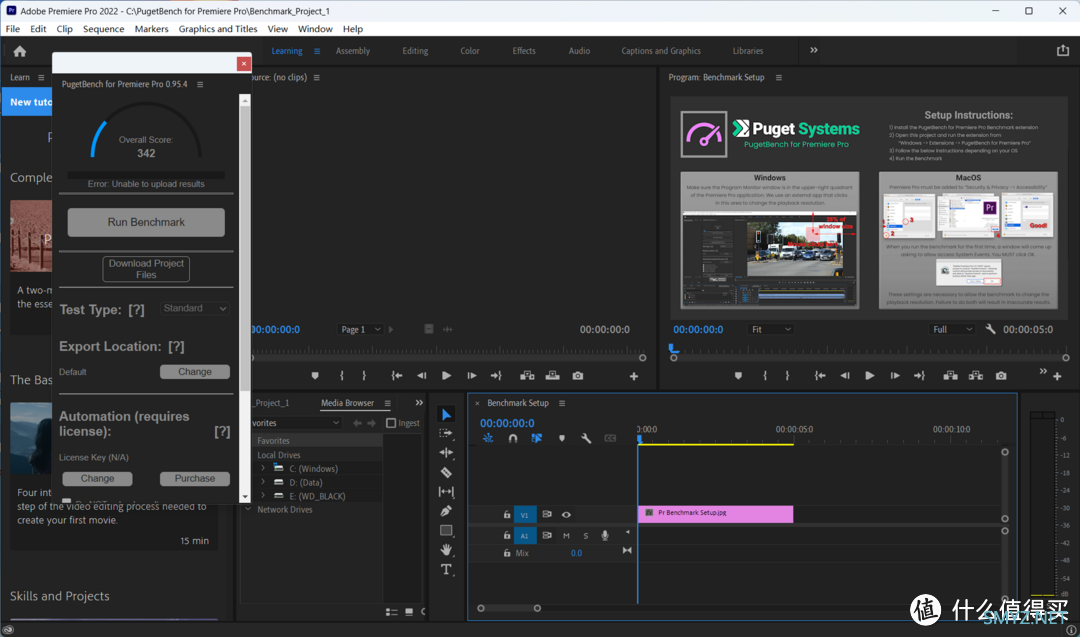
Task: Select the Type tool
Action: [446, 570]
